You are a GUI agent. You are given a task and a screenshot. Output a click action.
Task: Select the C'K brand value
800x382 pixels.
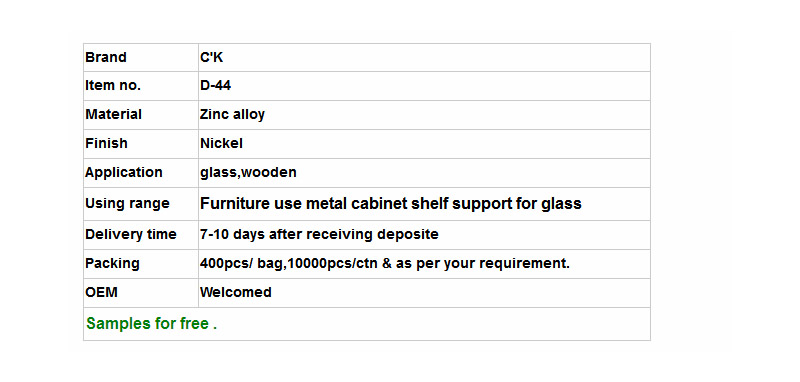[x=211, y=57]
